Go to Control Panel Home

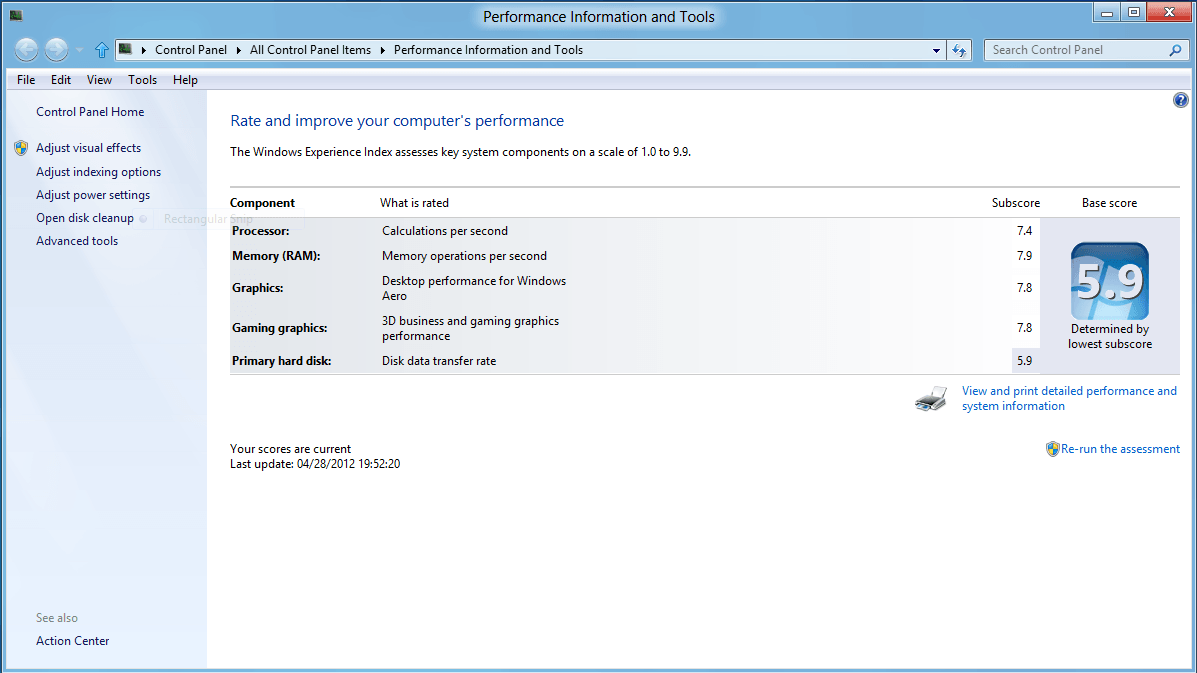click(x=90, y=111)
